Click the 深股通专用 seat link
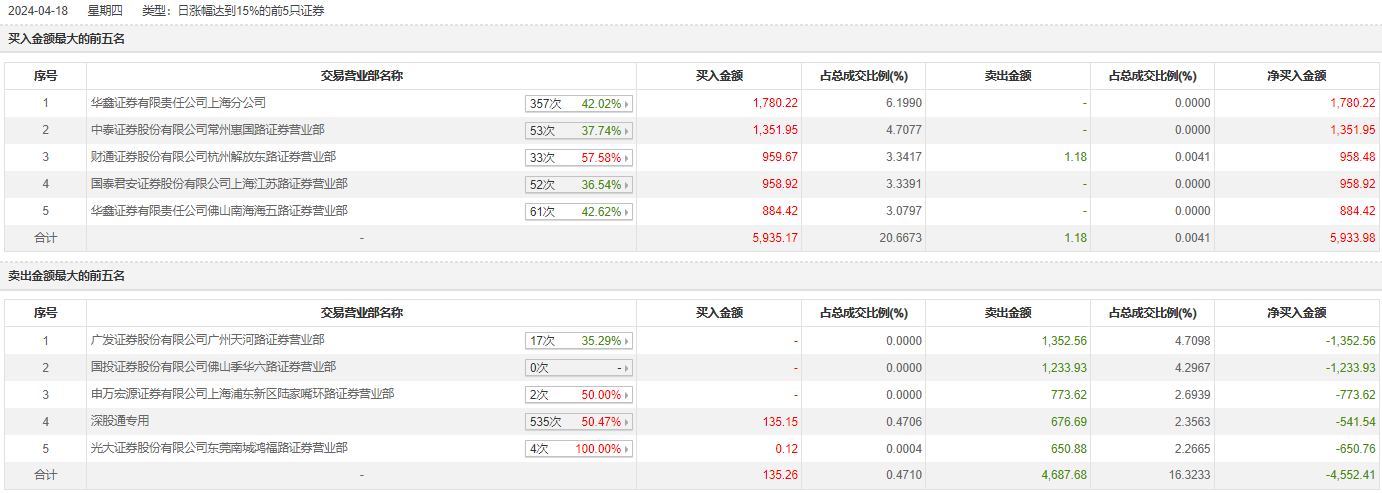This screenshot has height=493, width=1382. pos(120,421)
